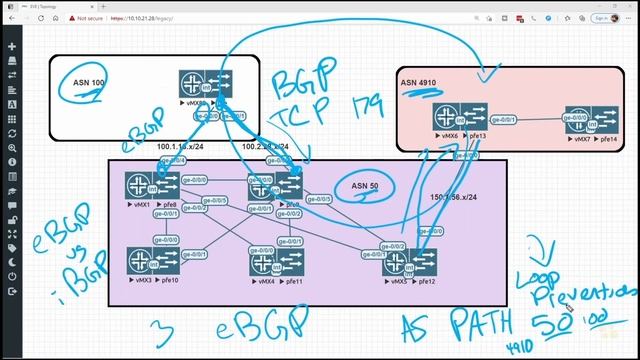This screenshot has height=360, width=640.
Task: Click the pfe14 node beside vMX7
Action: coord(605,120)
